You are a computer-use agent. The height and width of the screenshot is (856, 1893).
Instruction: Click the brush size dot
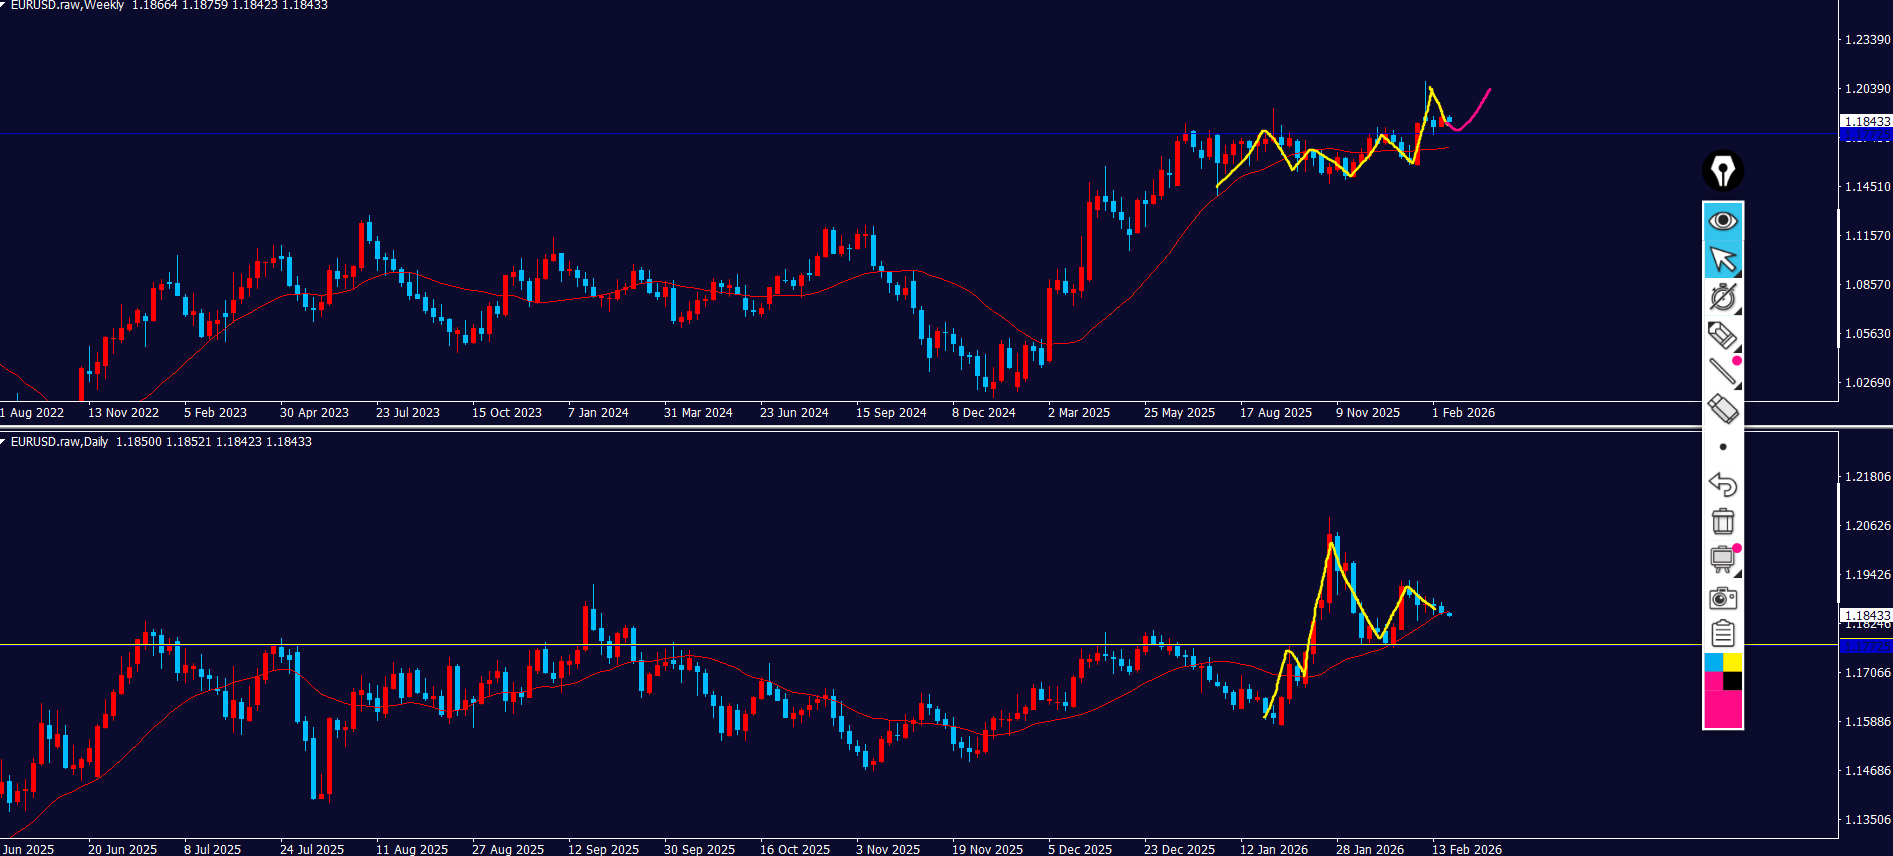1722,447
